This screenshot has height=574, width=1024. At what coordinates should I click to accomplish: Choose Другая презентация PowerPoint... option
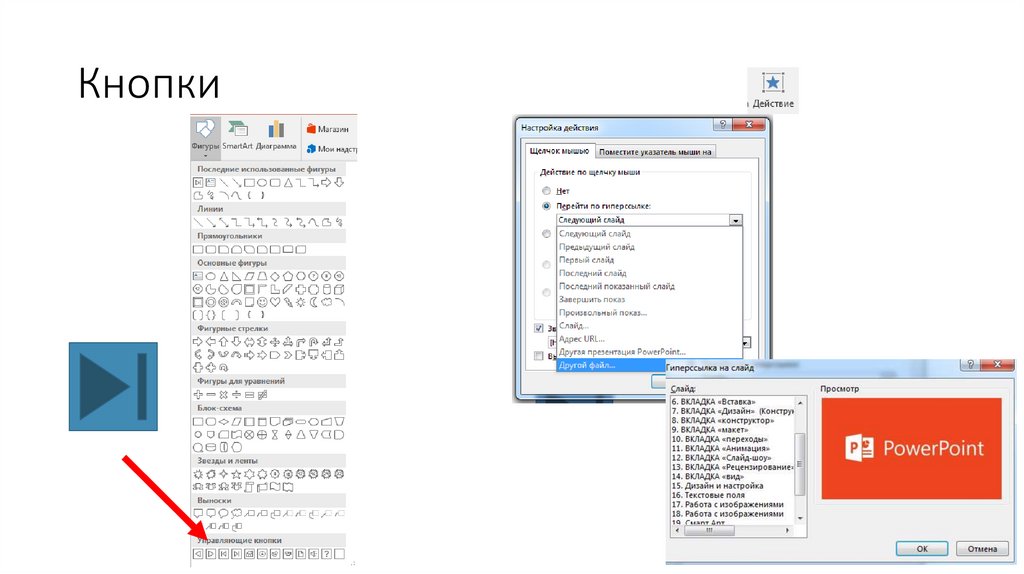[650, 352]
